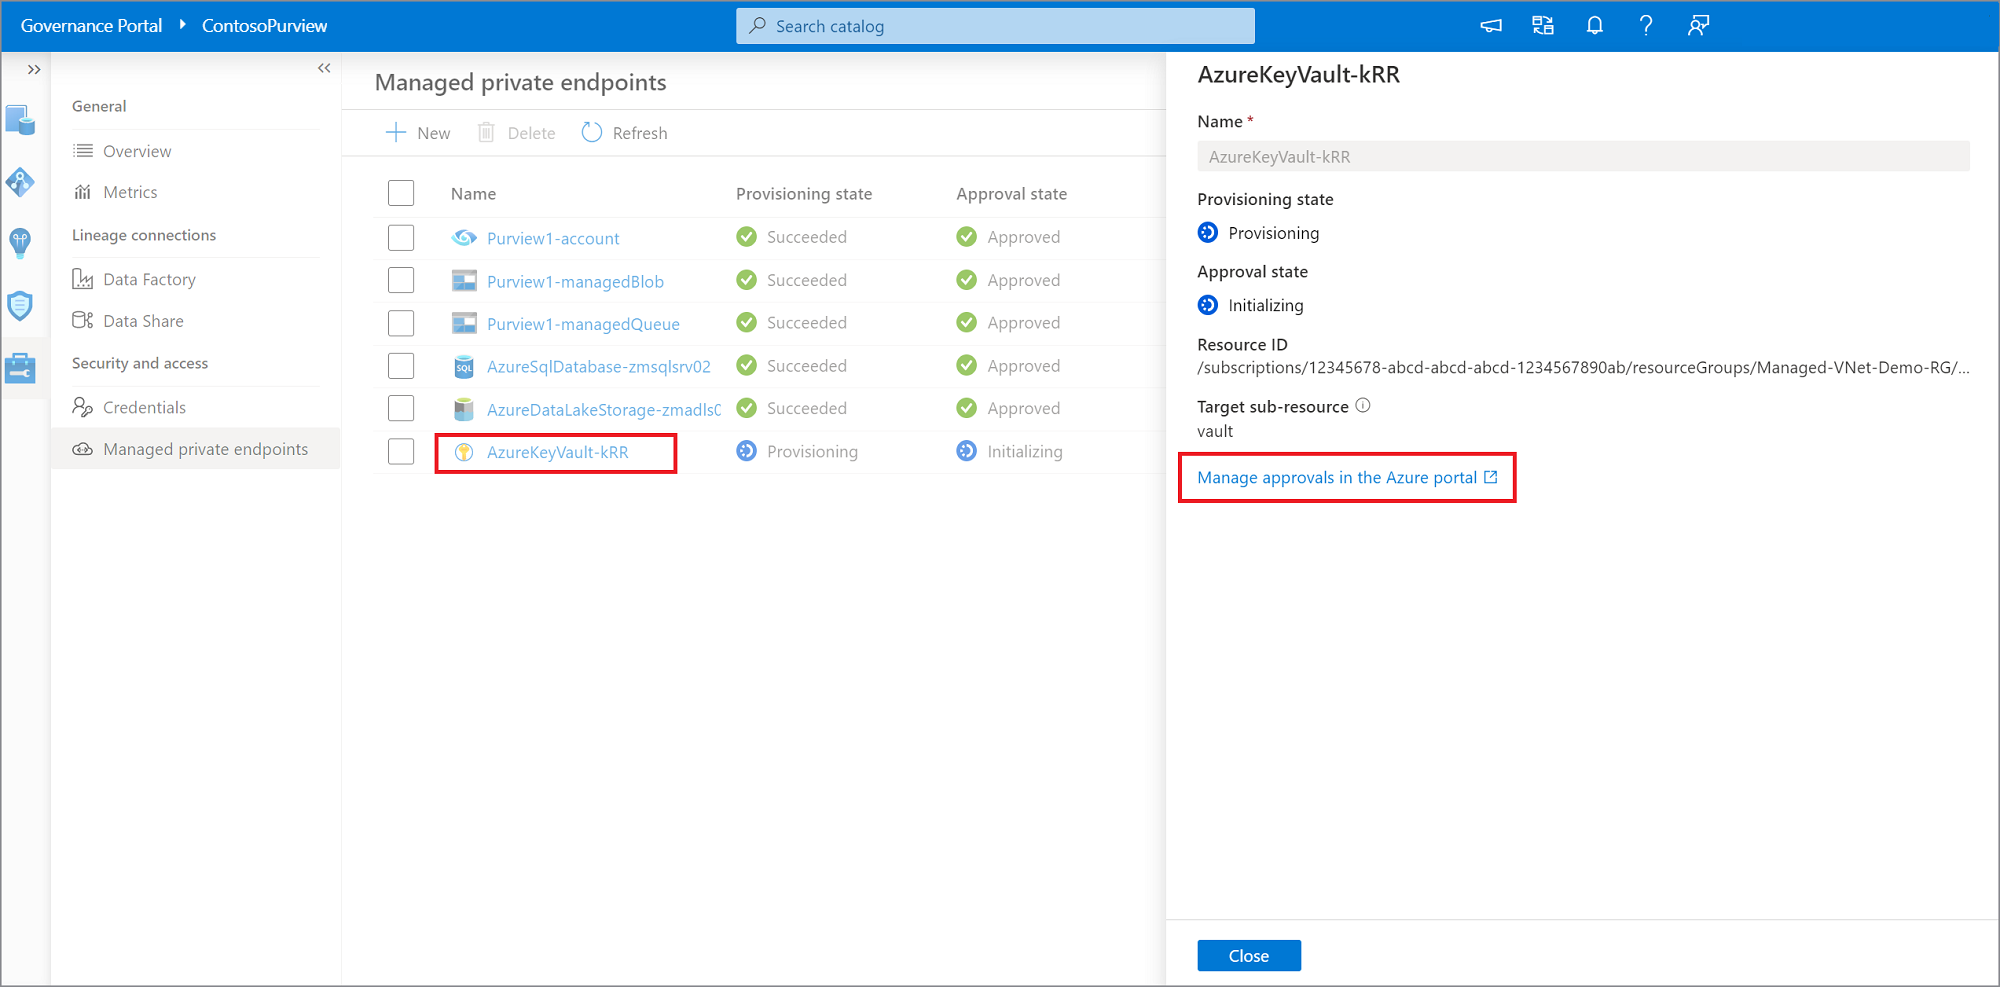Open the Management toolbox icon in left rail
Image resolution: width=2000 pixels, height=987 pixels.
coord(20,368)
